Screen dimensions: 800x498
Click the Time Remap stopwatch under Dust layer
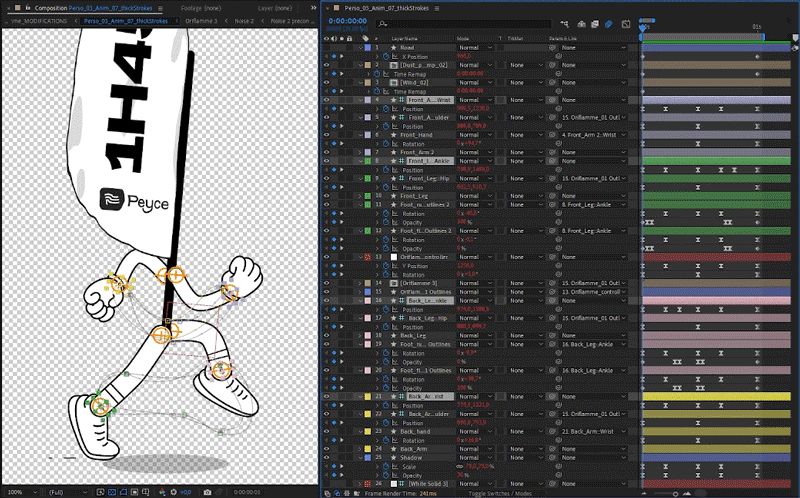[x=378, y=73]
